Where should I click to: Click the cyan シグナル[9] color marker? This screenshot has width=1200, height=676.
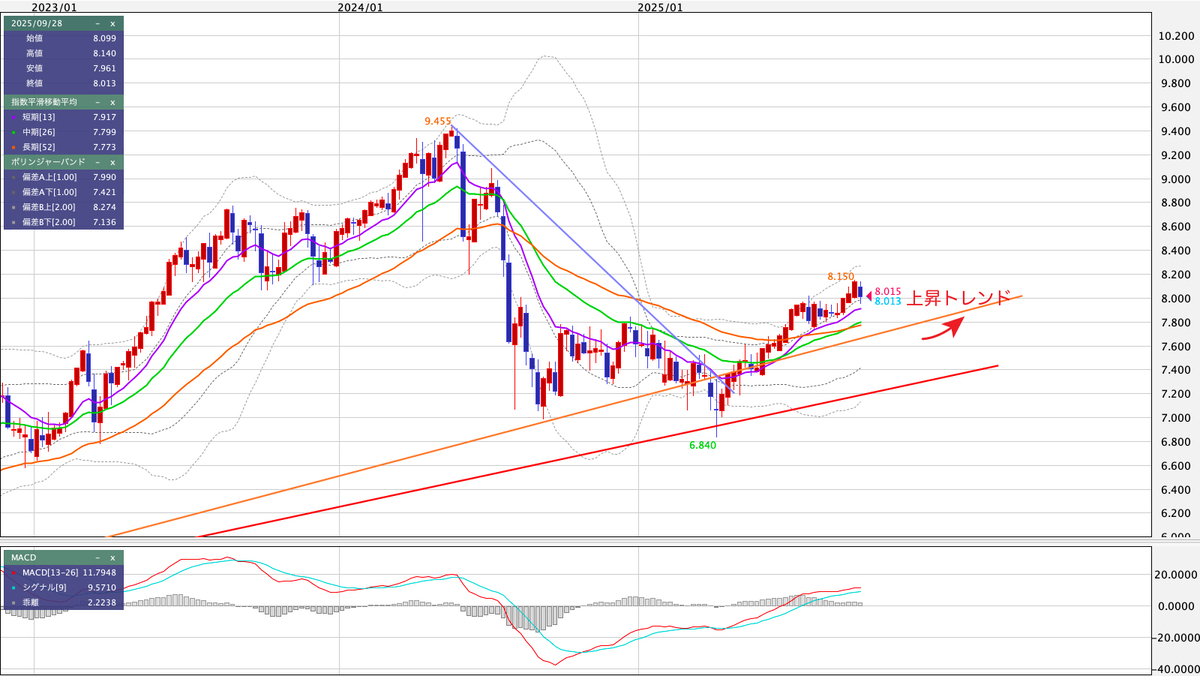(x=12, y=588)
